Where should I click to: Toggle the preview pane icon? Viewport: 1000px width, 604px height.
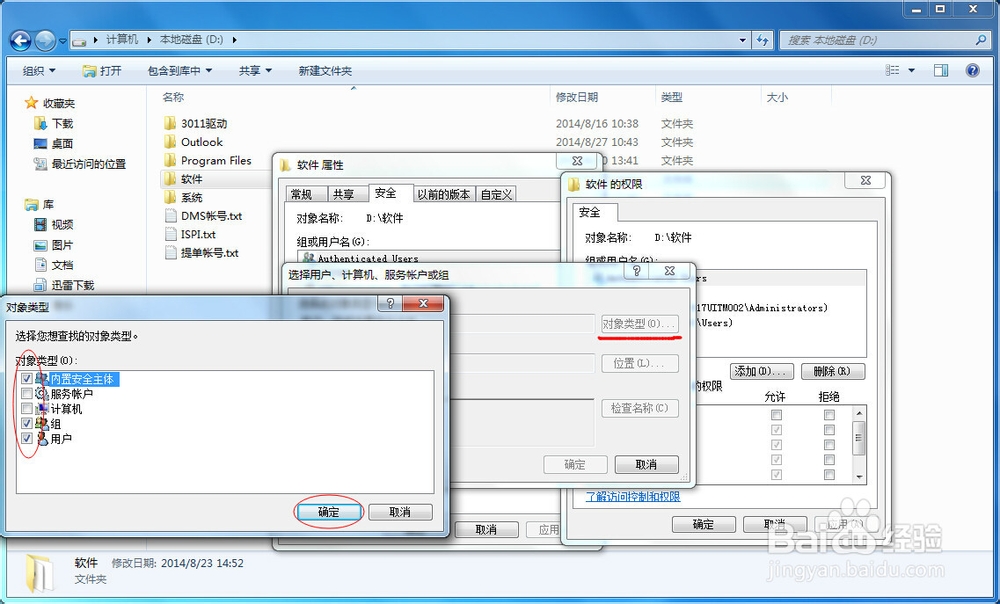[x=941, y=70]
